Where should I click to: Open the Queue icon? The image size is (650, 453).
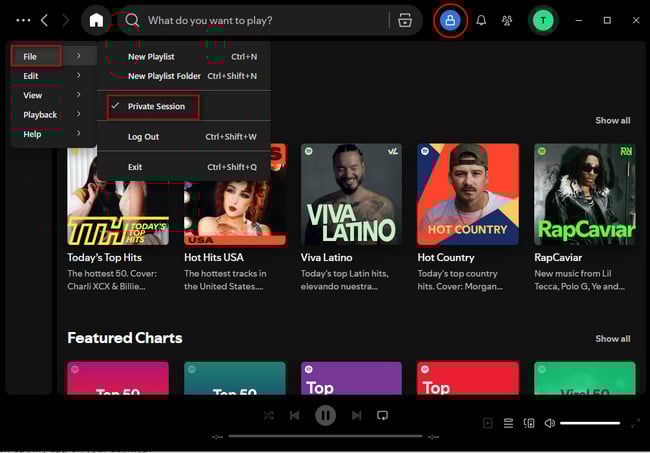(x=508, y=423)
